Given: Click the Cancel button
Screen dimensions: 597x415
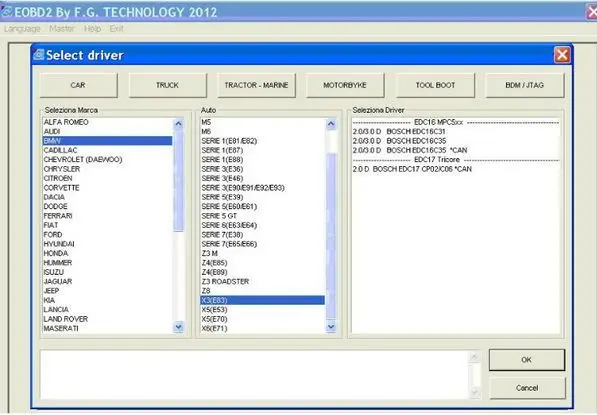Looking at the screenshot, I should [x=527, y=388].
